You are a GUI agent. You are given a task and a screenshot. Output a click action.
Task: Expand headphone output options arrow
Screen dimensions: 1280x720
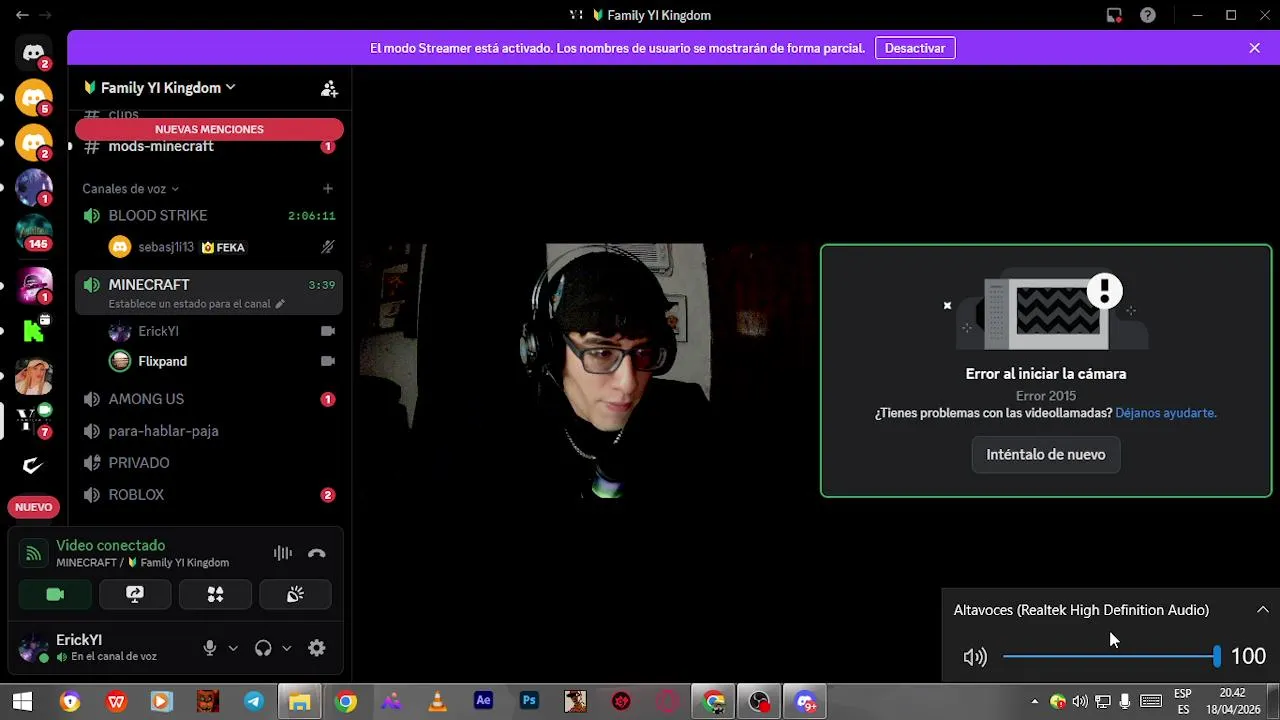pos(286,648)
